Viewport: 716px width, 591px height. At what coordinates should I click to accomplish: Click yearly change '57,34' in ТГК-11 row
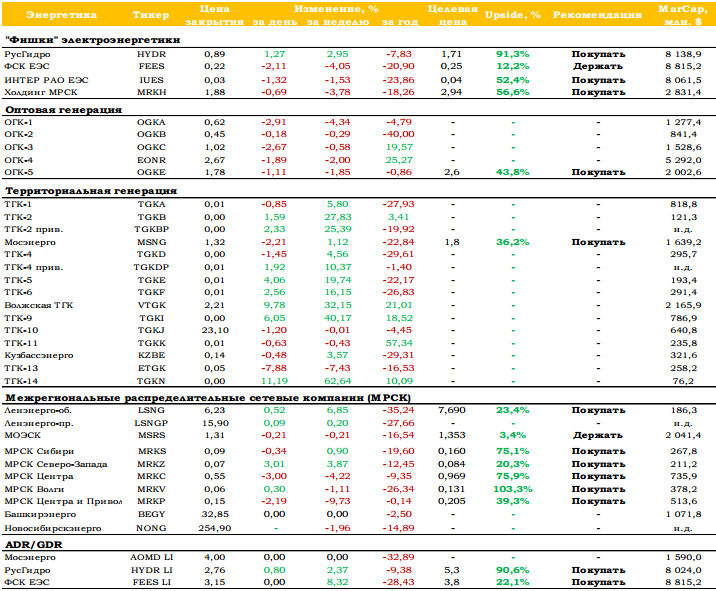[399, 343]
